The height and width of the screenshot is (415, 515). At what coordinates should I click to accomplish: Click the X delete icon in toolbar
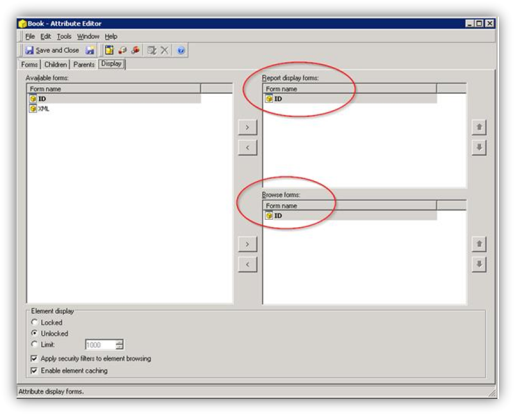coord(164,50)
